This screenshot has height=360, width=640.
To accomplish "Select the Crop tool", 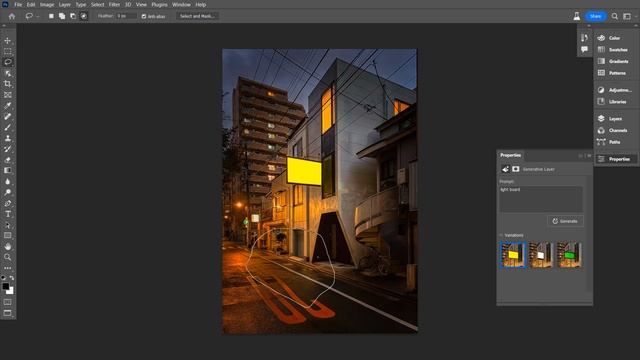I will (8, 84).
